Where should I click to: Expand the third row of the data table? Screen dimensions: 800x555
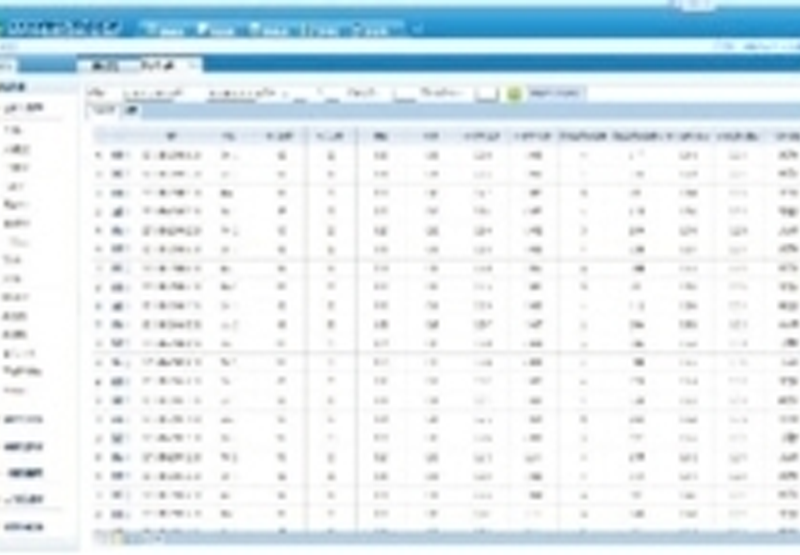point(98,193)
